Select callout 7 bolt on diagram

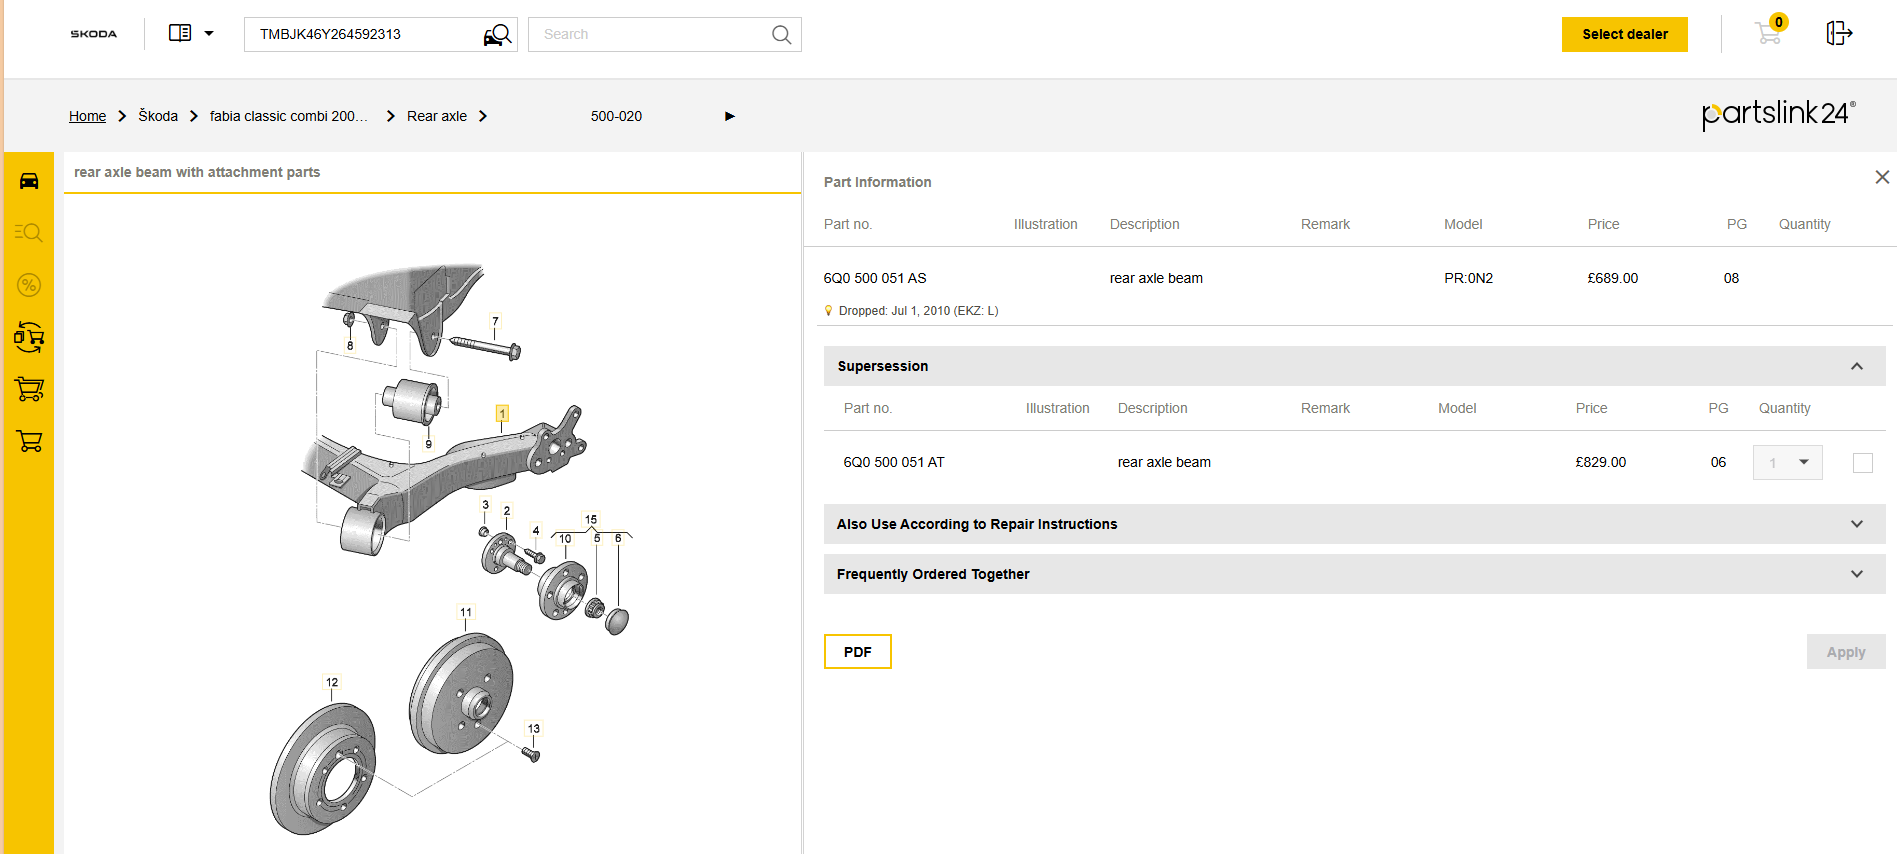pyautogui.click(x=495, y=322)
